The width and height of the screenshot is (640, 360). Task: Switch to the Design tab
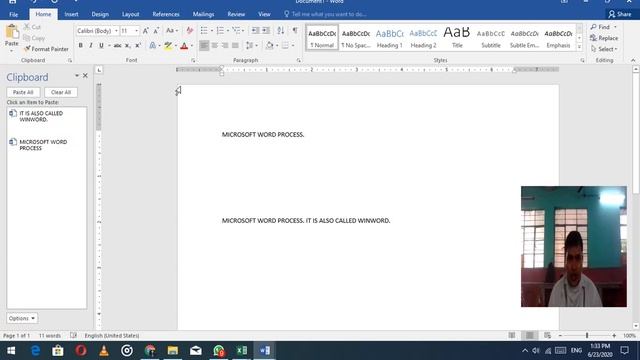(100, 14)
